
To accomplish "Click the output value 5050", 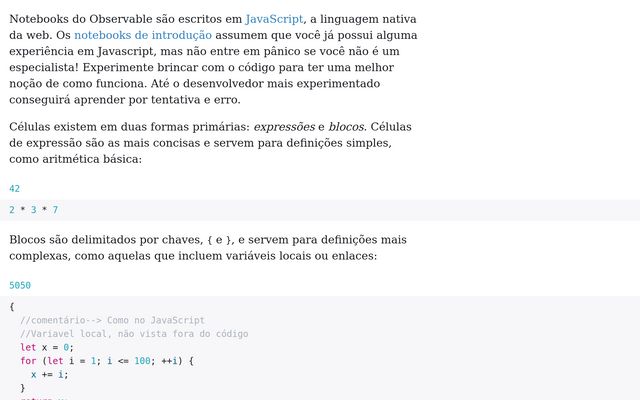I will pos(20,285).
